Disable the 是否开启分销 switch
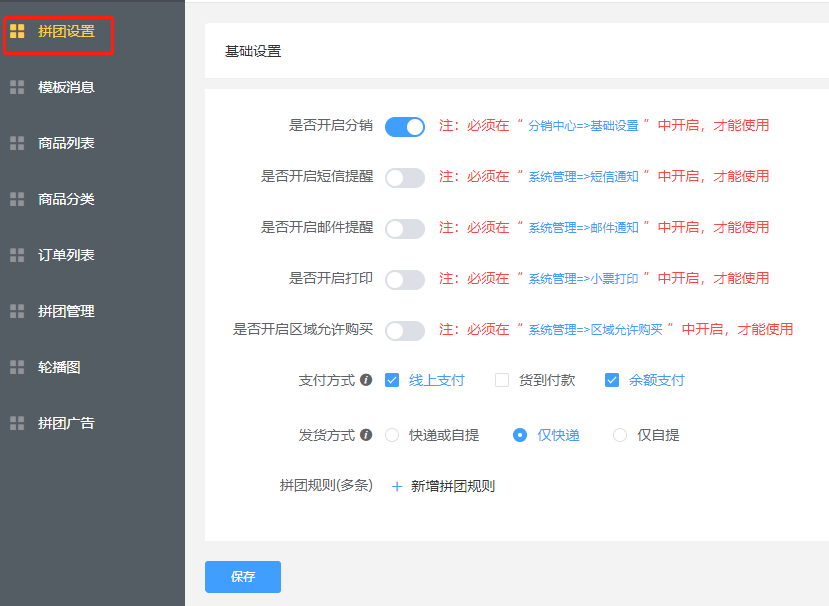 point(405,126)
